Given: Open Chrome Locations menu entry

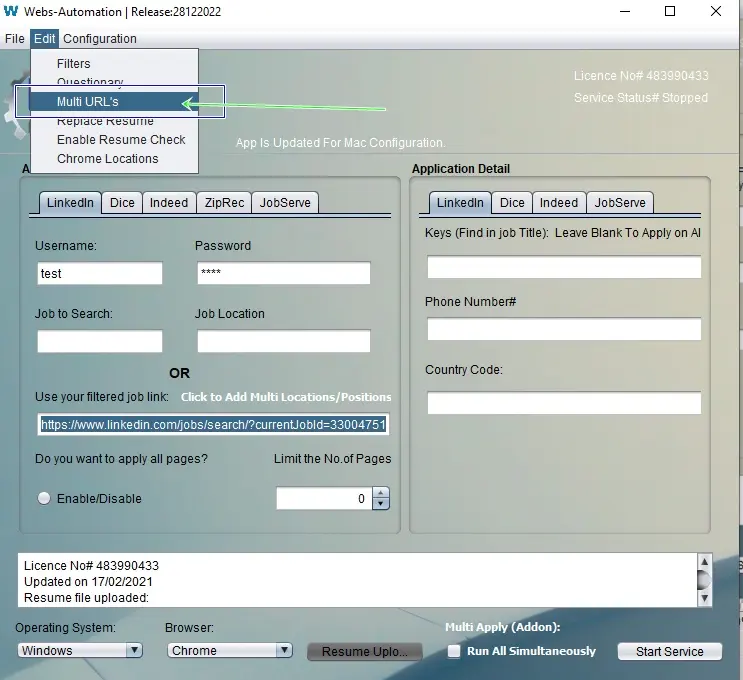Looking at the screenshot, I should pos(114,159).
